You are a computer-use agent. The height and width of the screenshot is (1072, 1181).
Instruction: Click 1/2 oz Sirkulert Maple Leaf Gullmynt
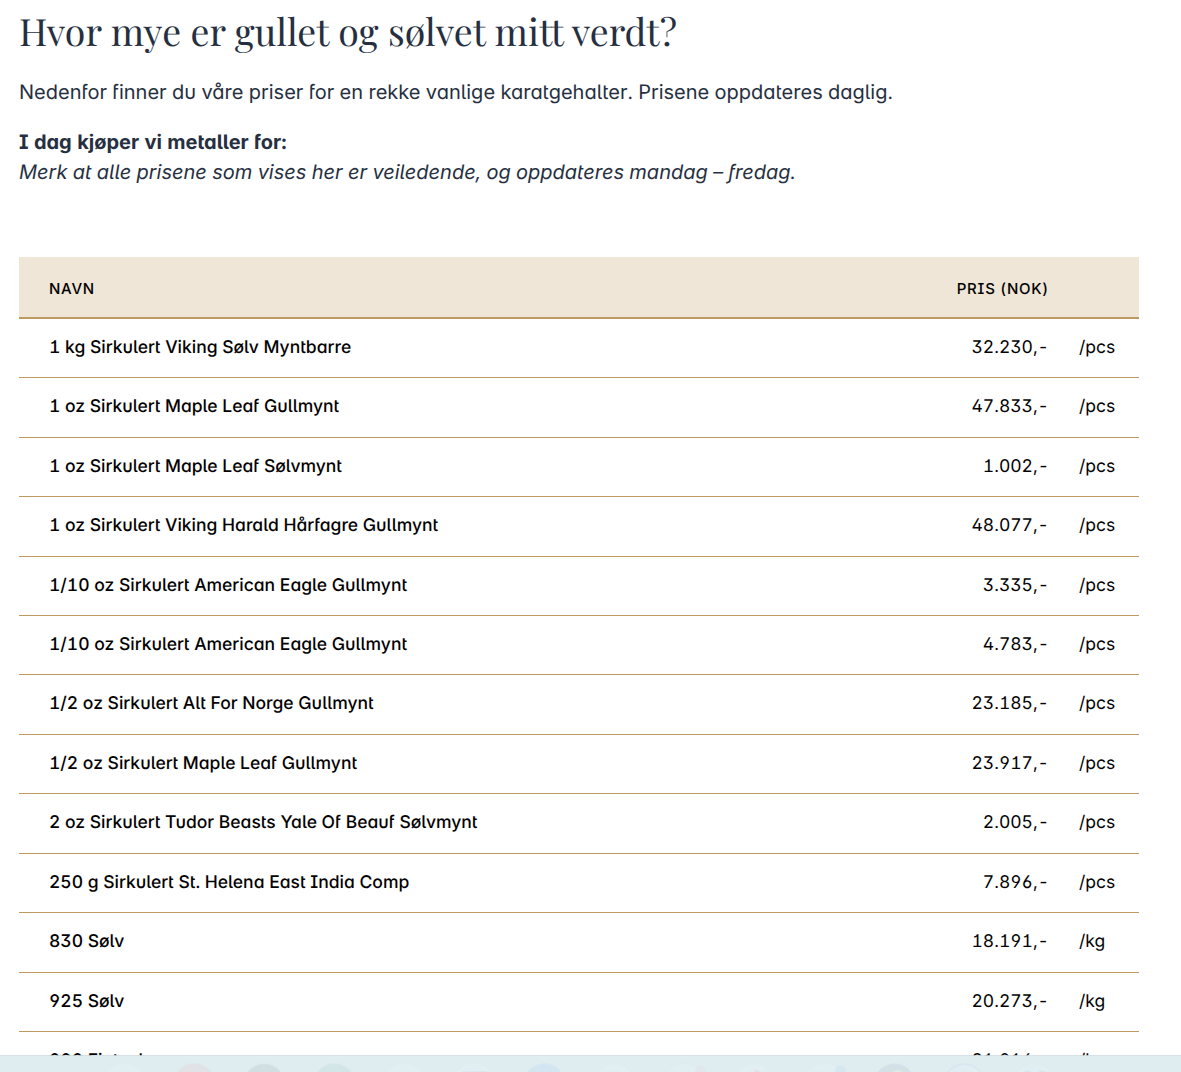203,763
